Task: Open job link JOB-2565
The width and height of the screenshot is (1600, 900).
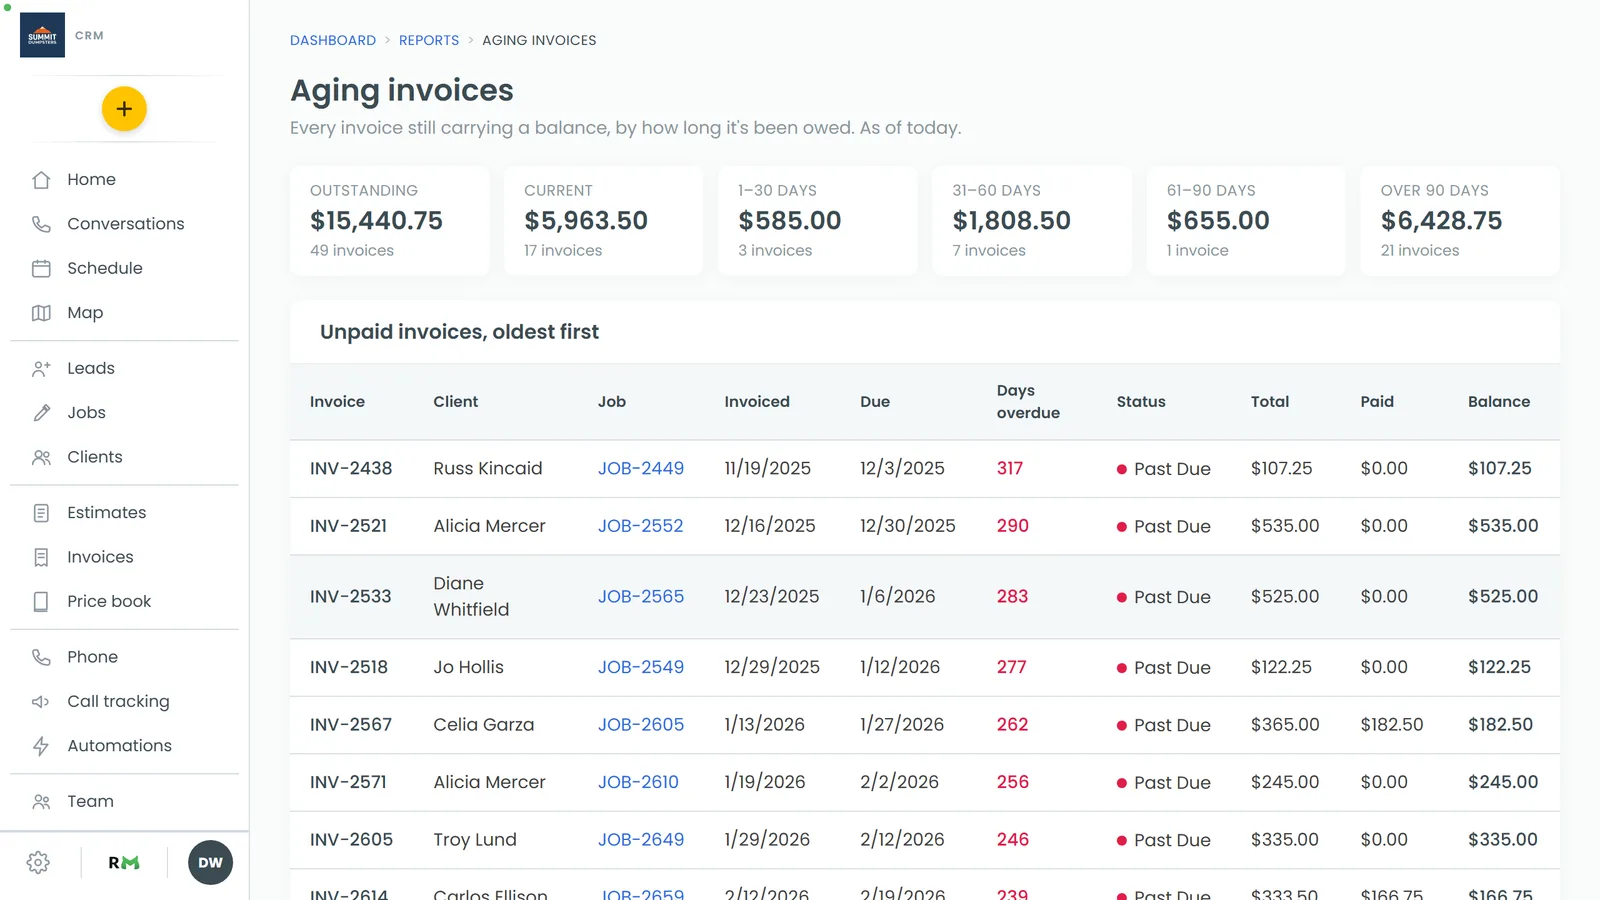Action: pos(641,597)
